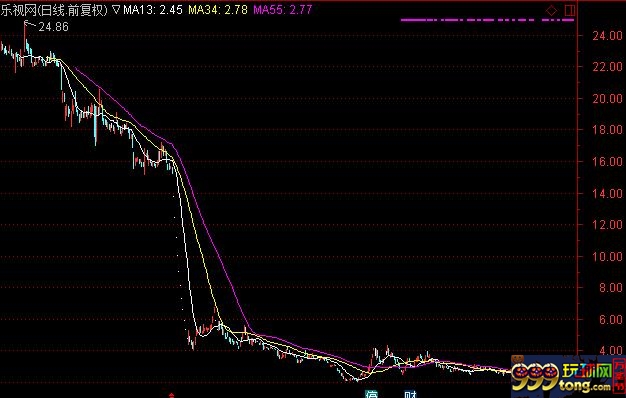Click the 24.86 high price arrow marker
This screenshot has height=398, width=626.
pos(46,26)
